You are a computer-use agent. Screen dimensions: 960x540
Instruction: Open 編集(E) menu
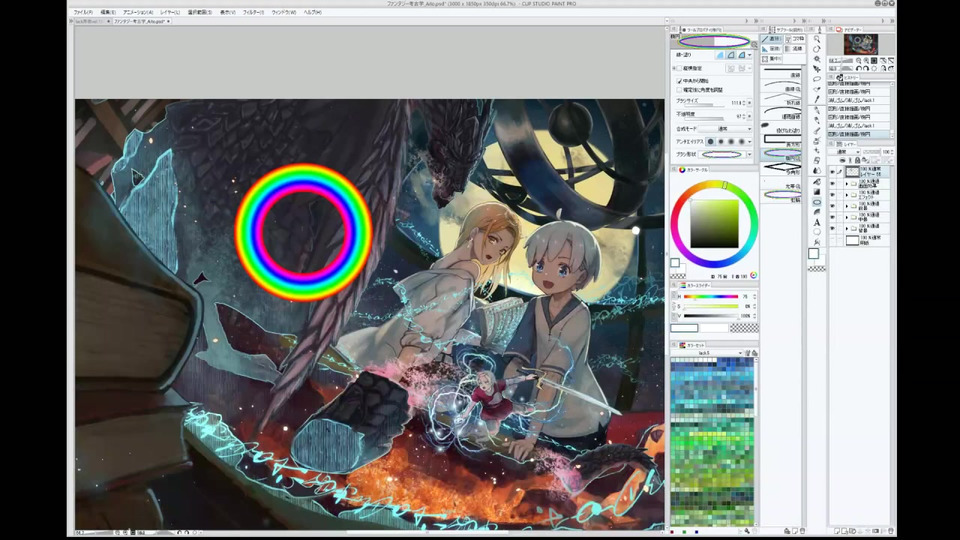tap(108, 12)
